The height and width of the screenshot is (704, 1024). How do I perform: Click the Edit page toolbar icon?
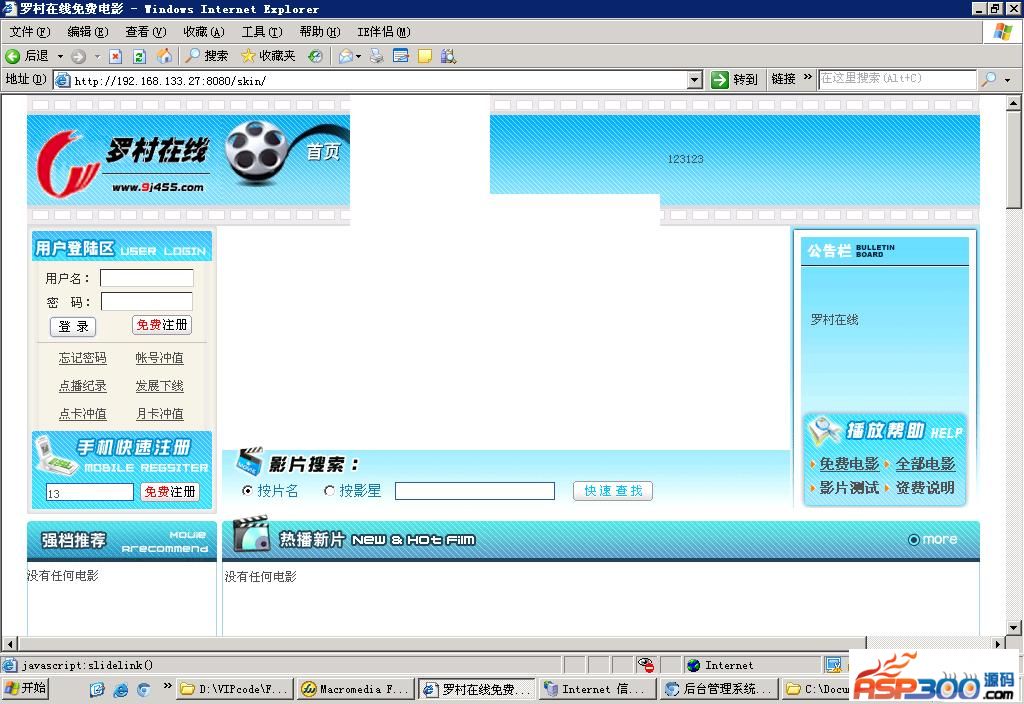[x=401, y=56]
